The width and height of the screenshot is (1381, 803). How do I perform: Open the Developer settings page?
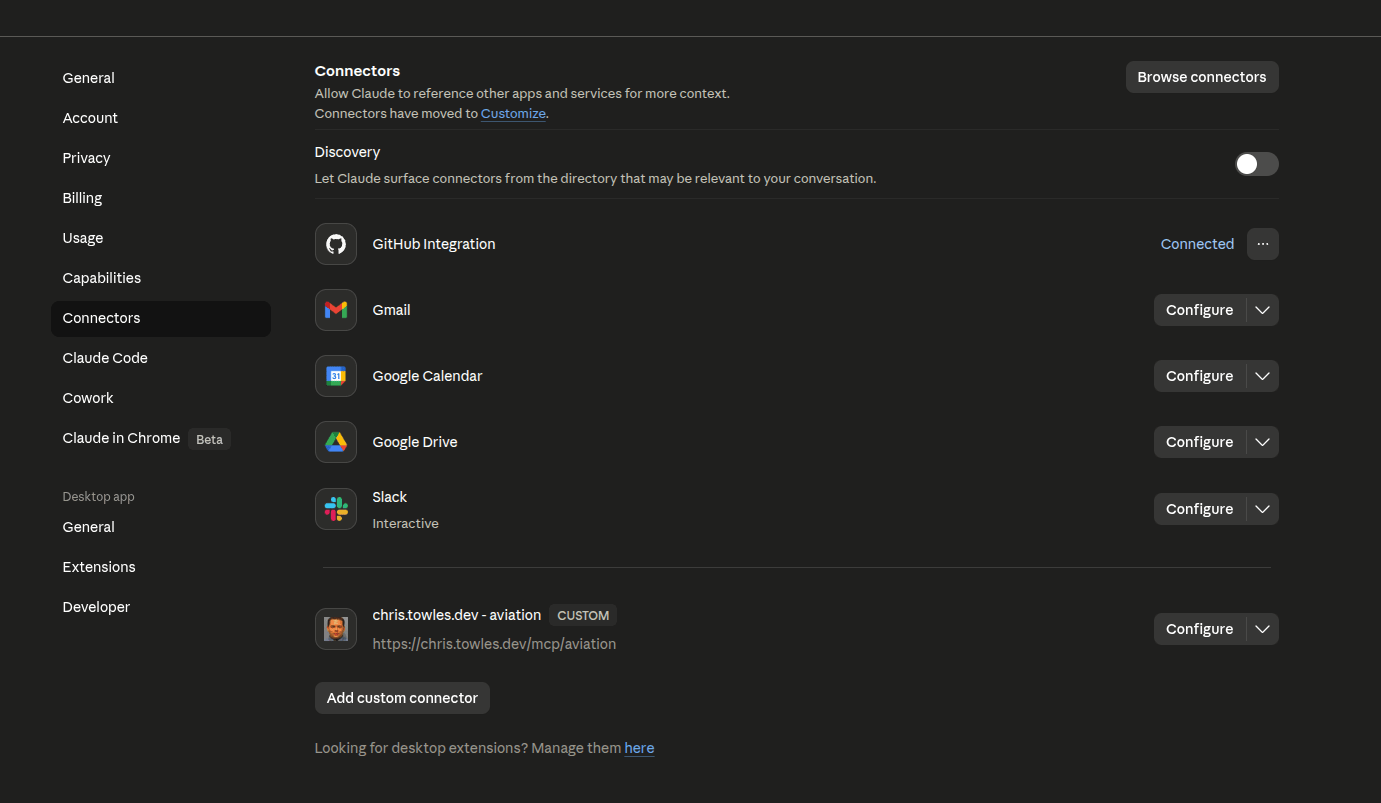[x=161, y=607]
